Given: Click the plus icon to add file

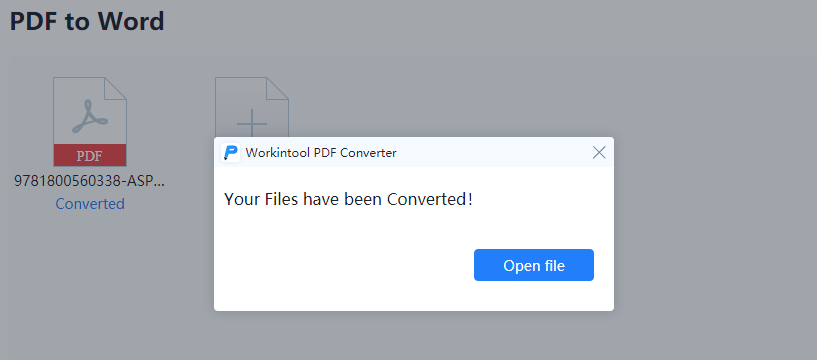Looking at the screenshot, I should [x=252, y=124].
